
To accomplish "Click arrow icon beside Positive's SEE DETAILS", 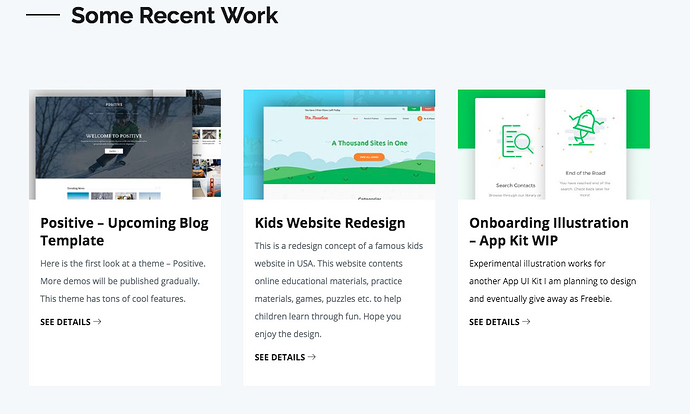I will click(x=97, y=322).
